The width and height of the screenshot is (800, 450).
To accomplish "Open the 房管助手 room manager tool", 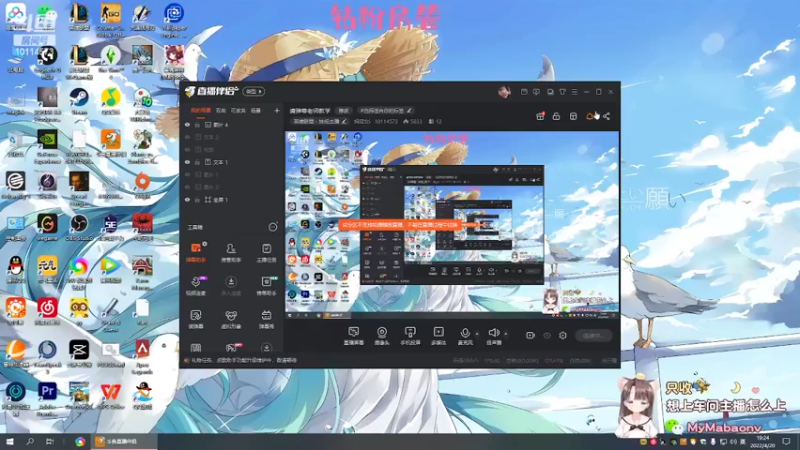I will coord(231,253).
